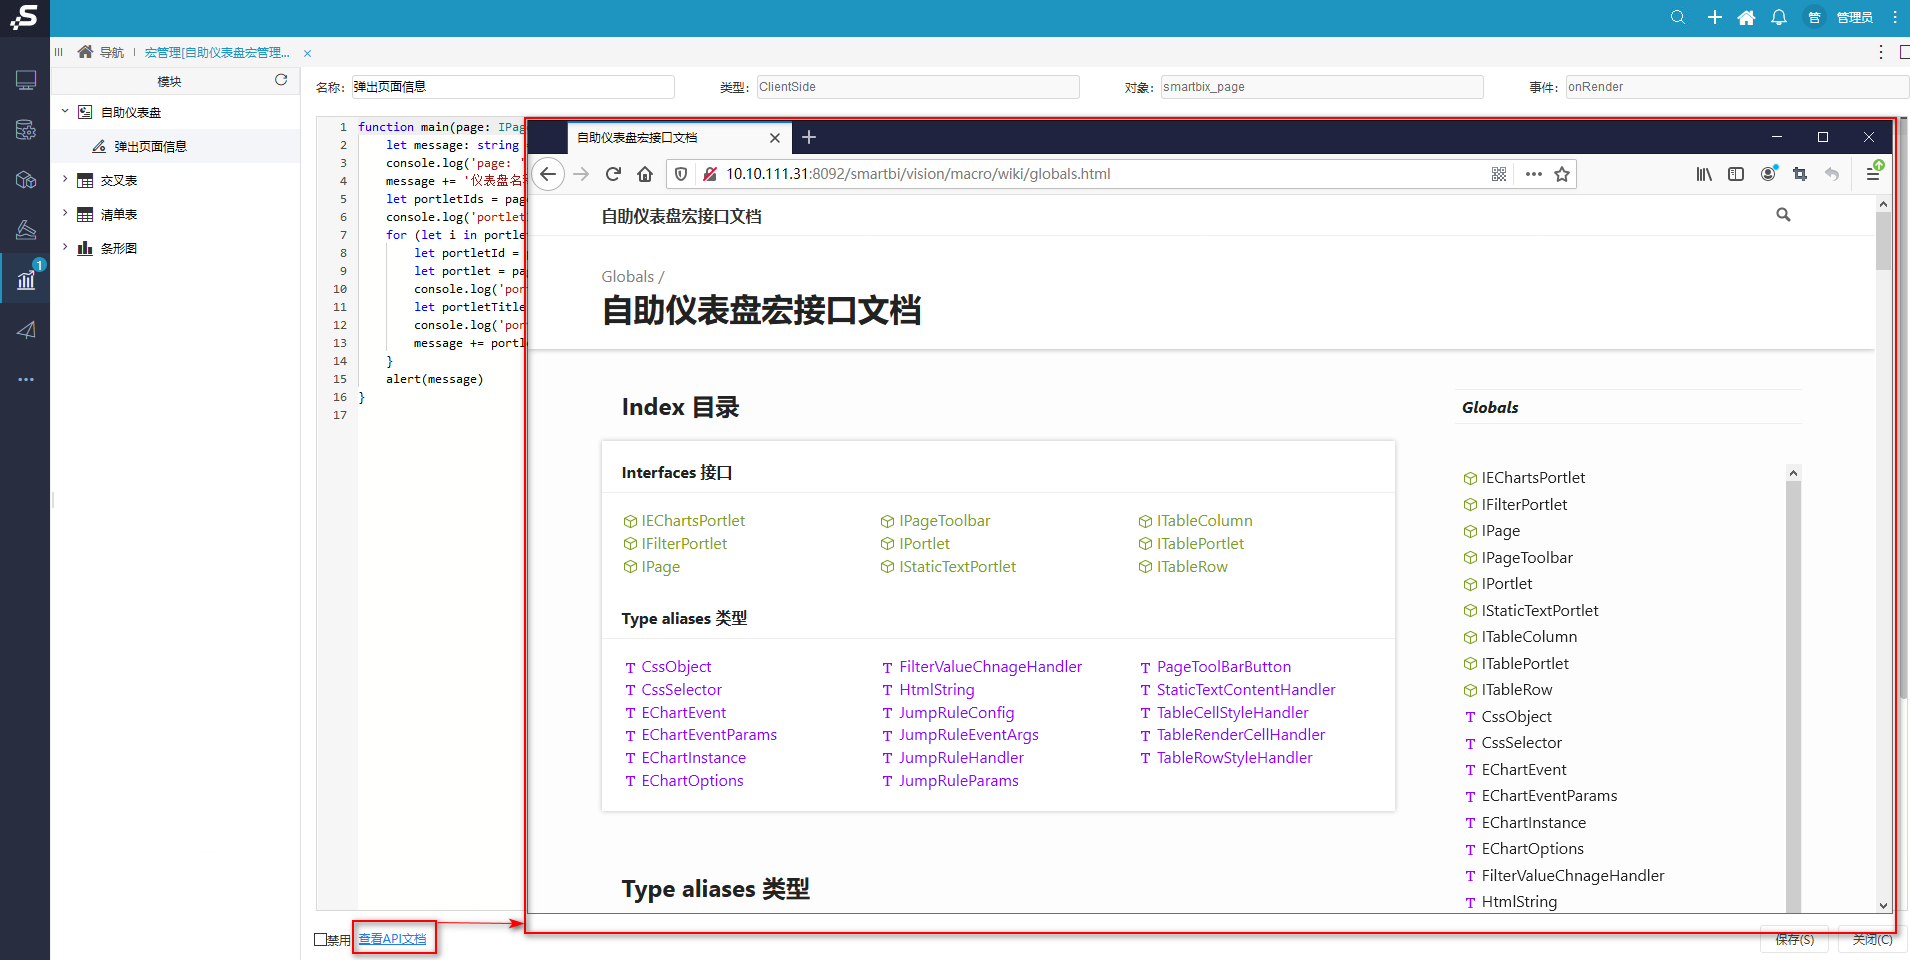Viewport: 1910px width, 960px height.
Task: Click the browser home button
Action: pos(645,174)
